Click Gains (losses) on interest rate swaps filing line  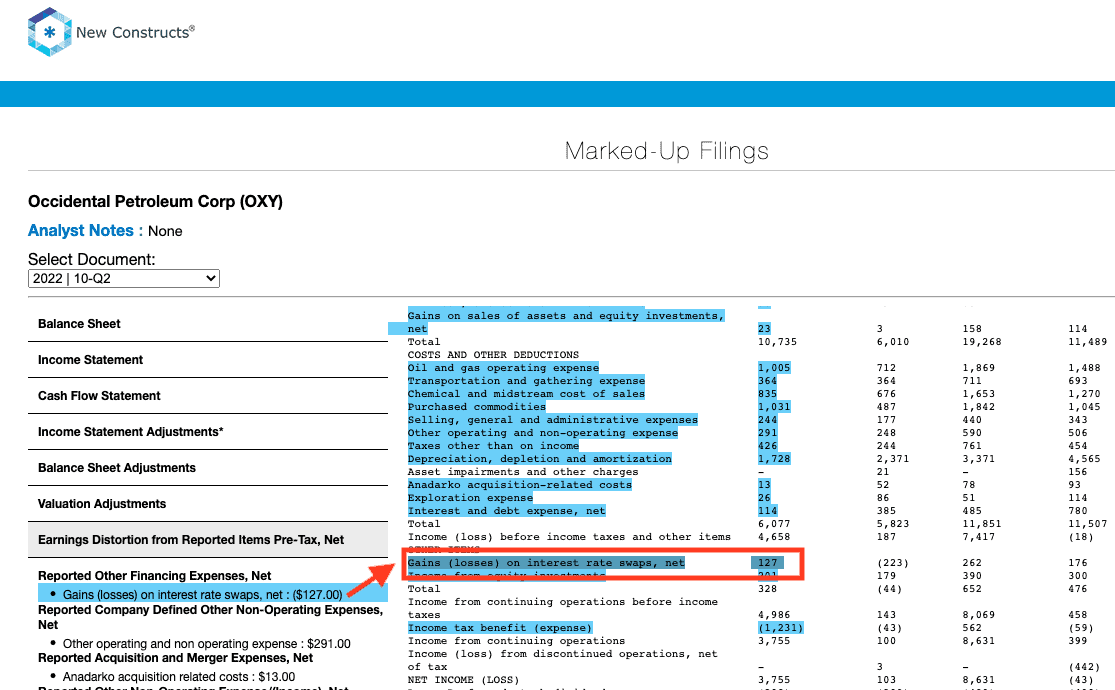tap(546, 563)
